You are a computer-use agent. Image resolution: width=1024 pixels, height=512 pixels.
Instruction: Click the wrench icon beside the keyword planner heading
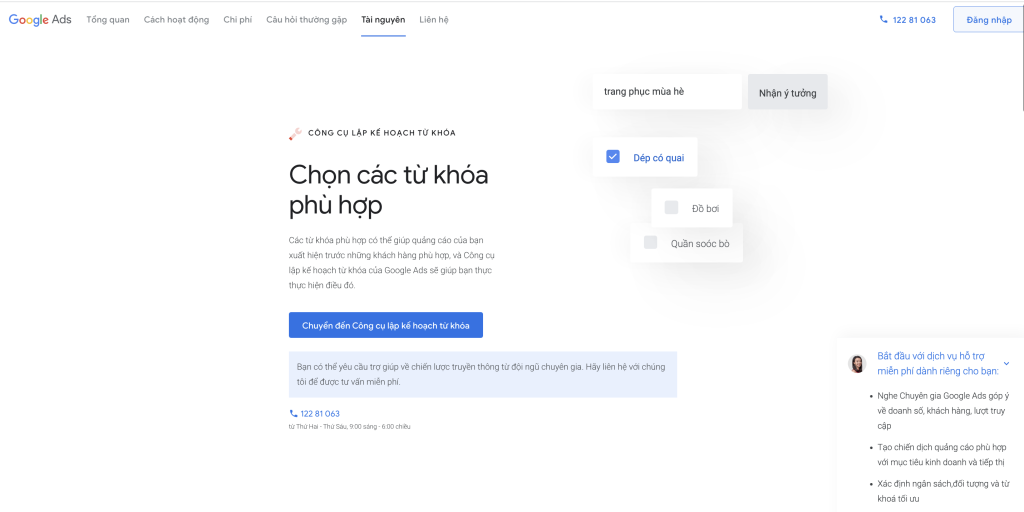click(x=295, y=133)
